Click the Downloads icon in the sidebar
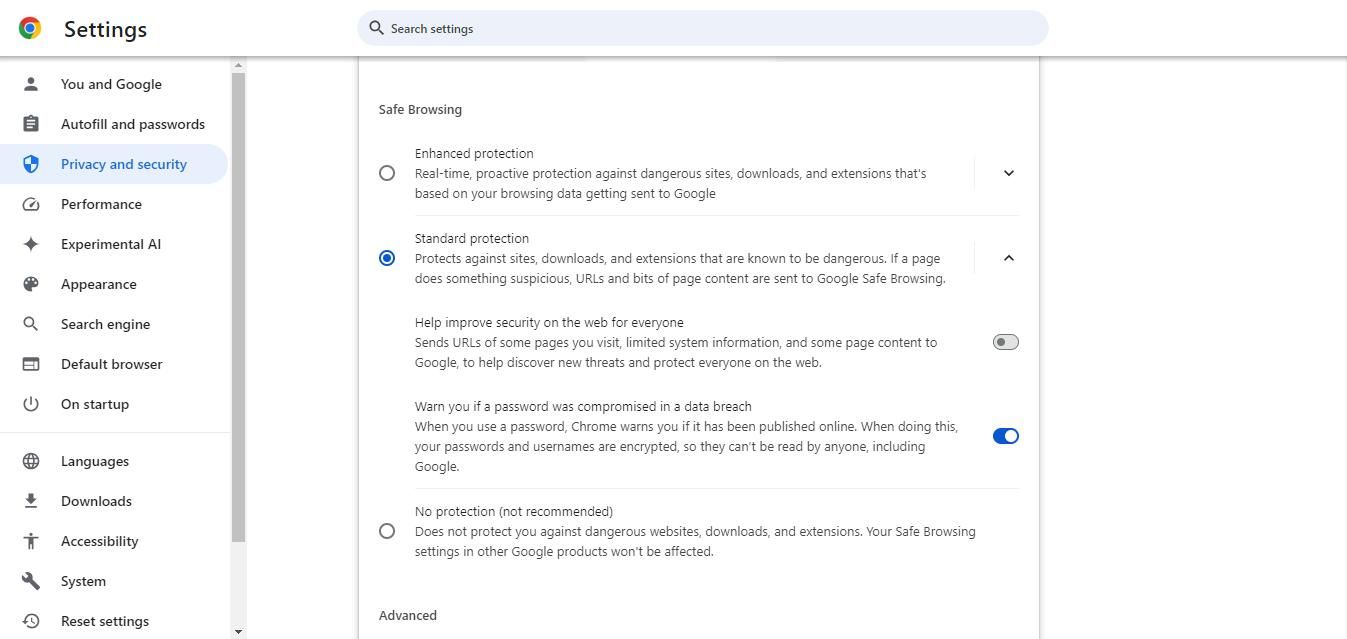Image resolution: width=1347 pixels, height=639 pixels. [x=31, y=501]
